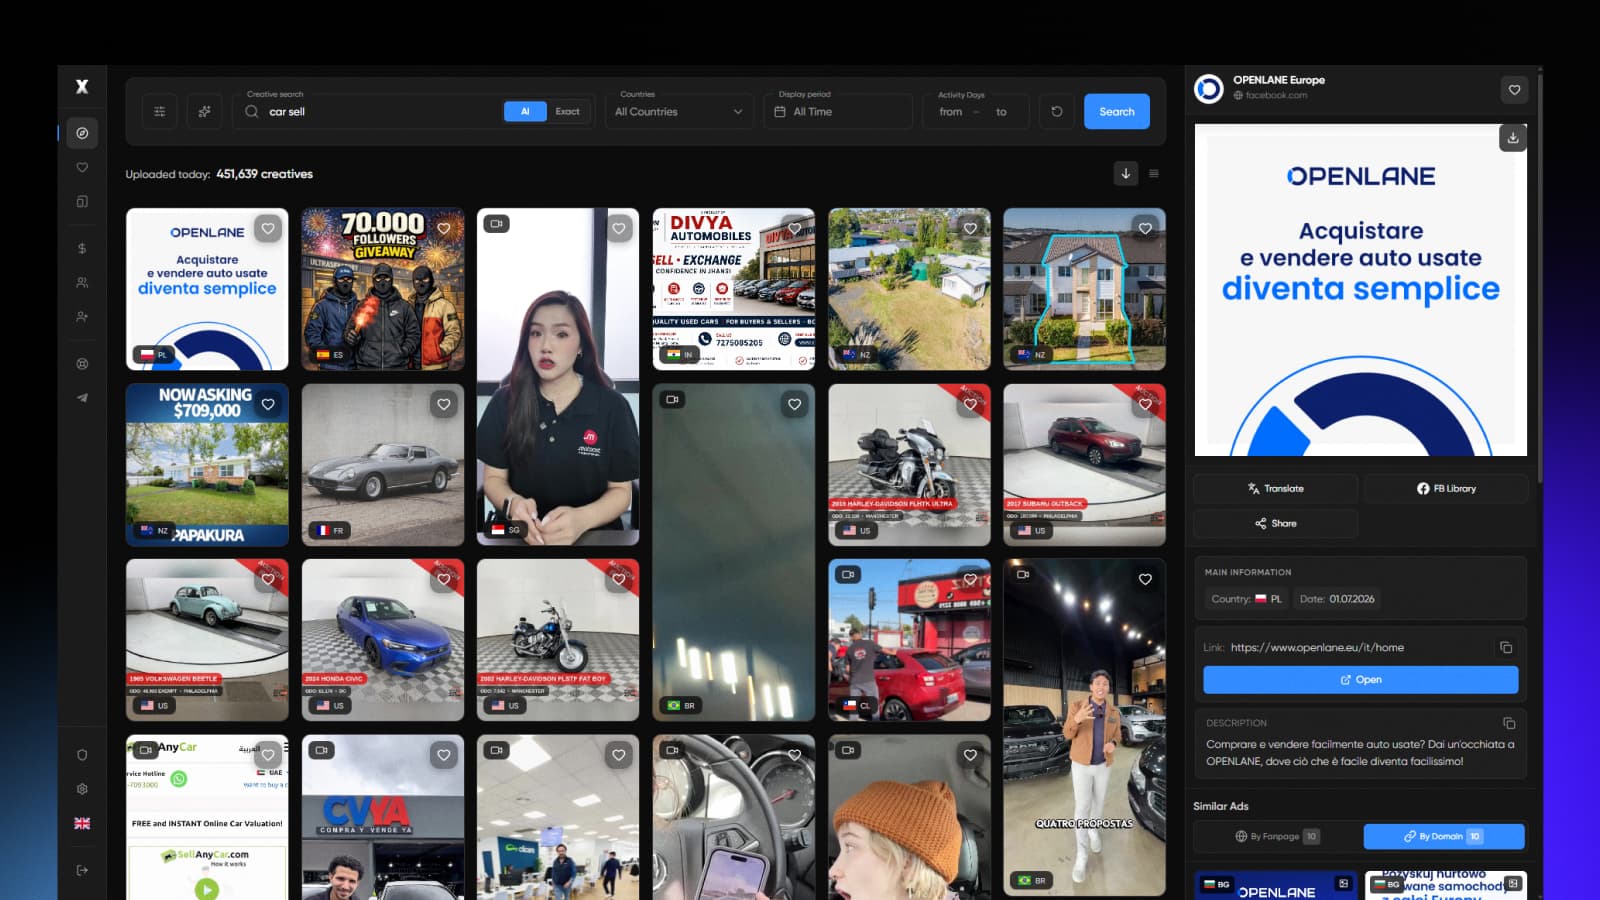Click the detail panel scrollbar
The height and width of the screenshot is (900, 1600).
1540,280
